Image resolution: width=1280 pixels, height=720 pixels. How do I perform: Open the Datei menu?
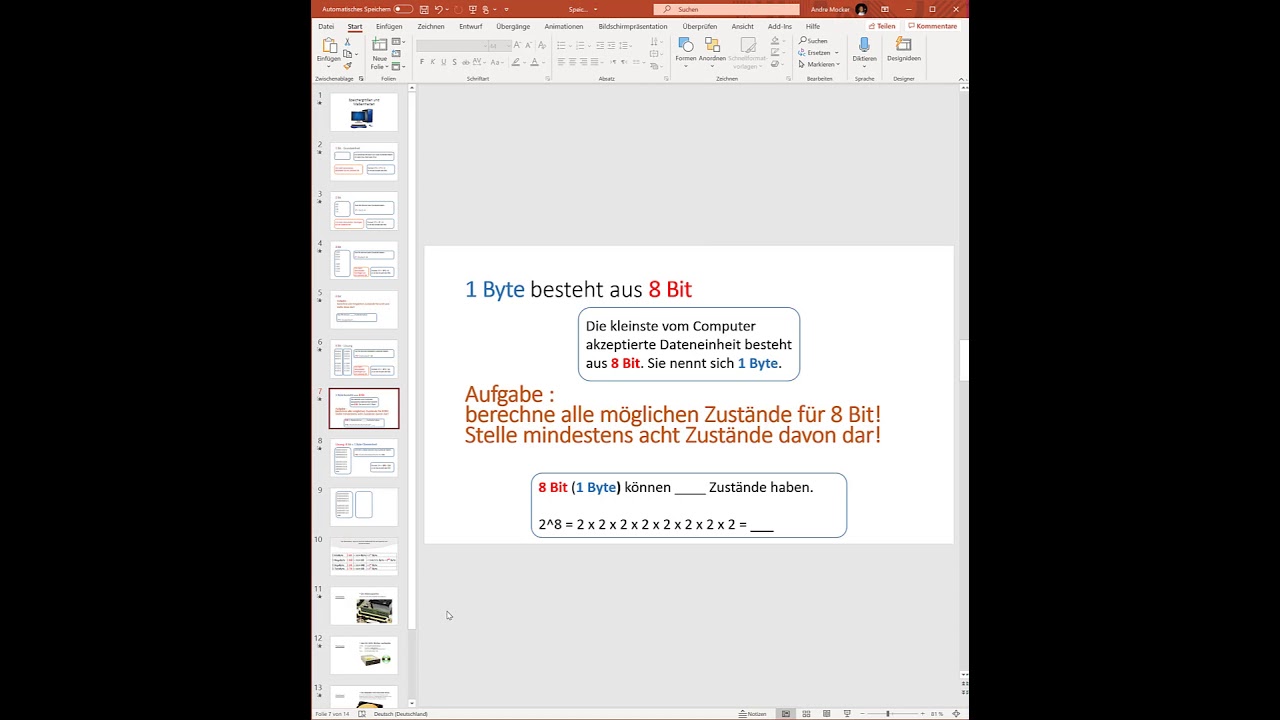pyautogui.click(x=326, y=26)
